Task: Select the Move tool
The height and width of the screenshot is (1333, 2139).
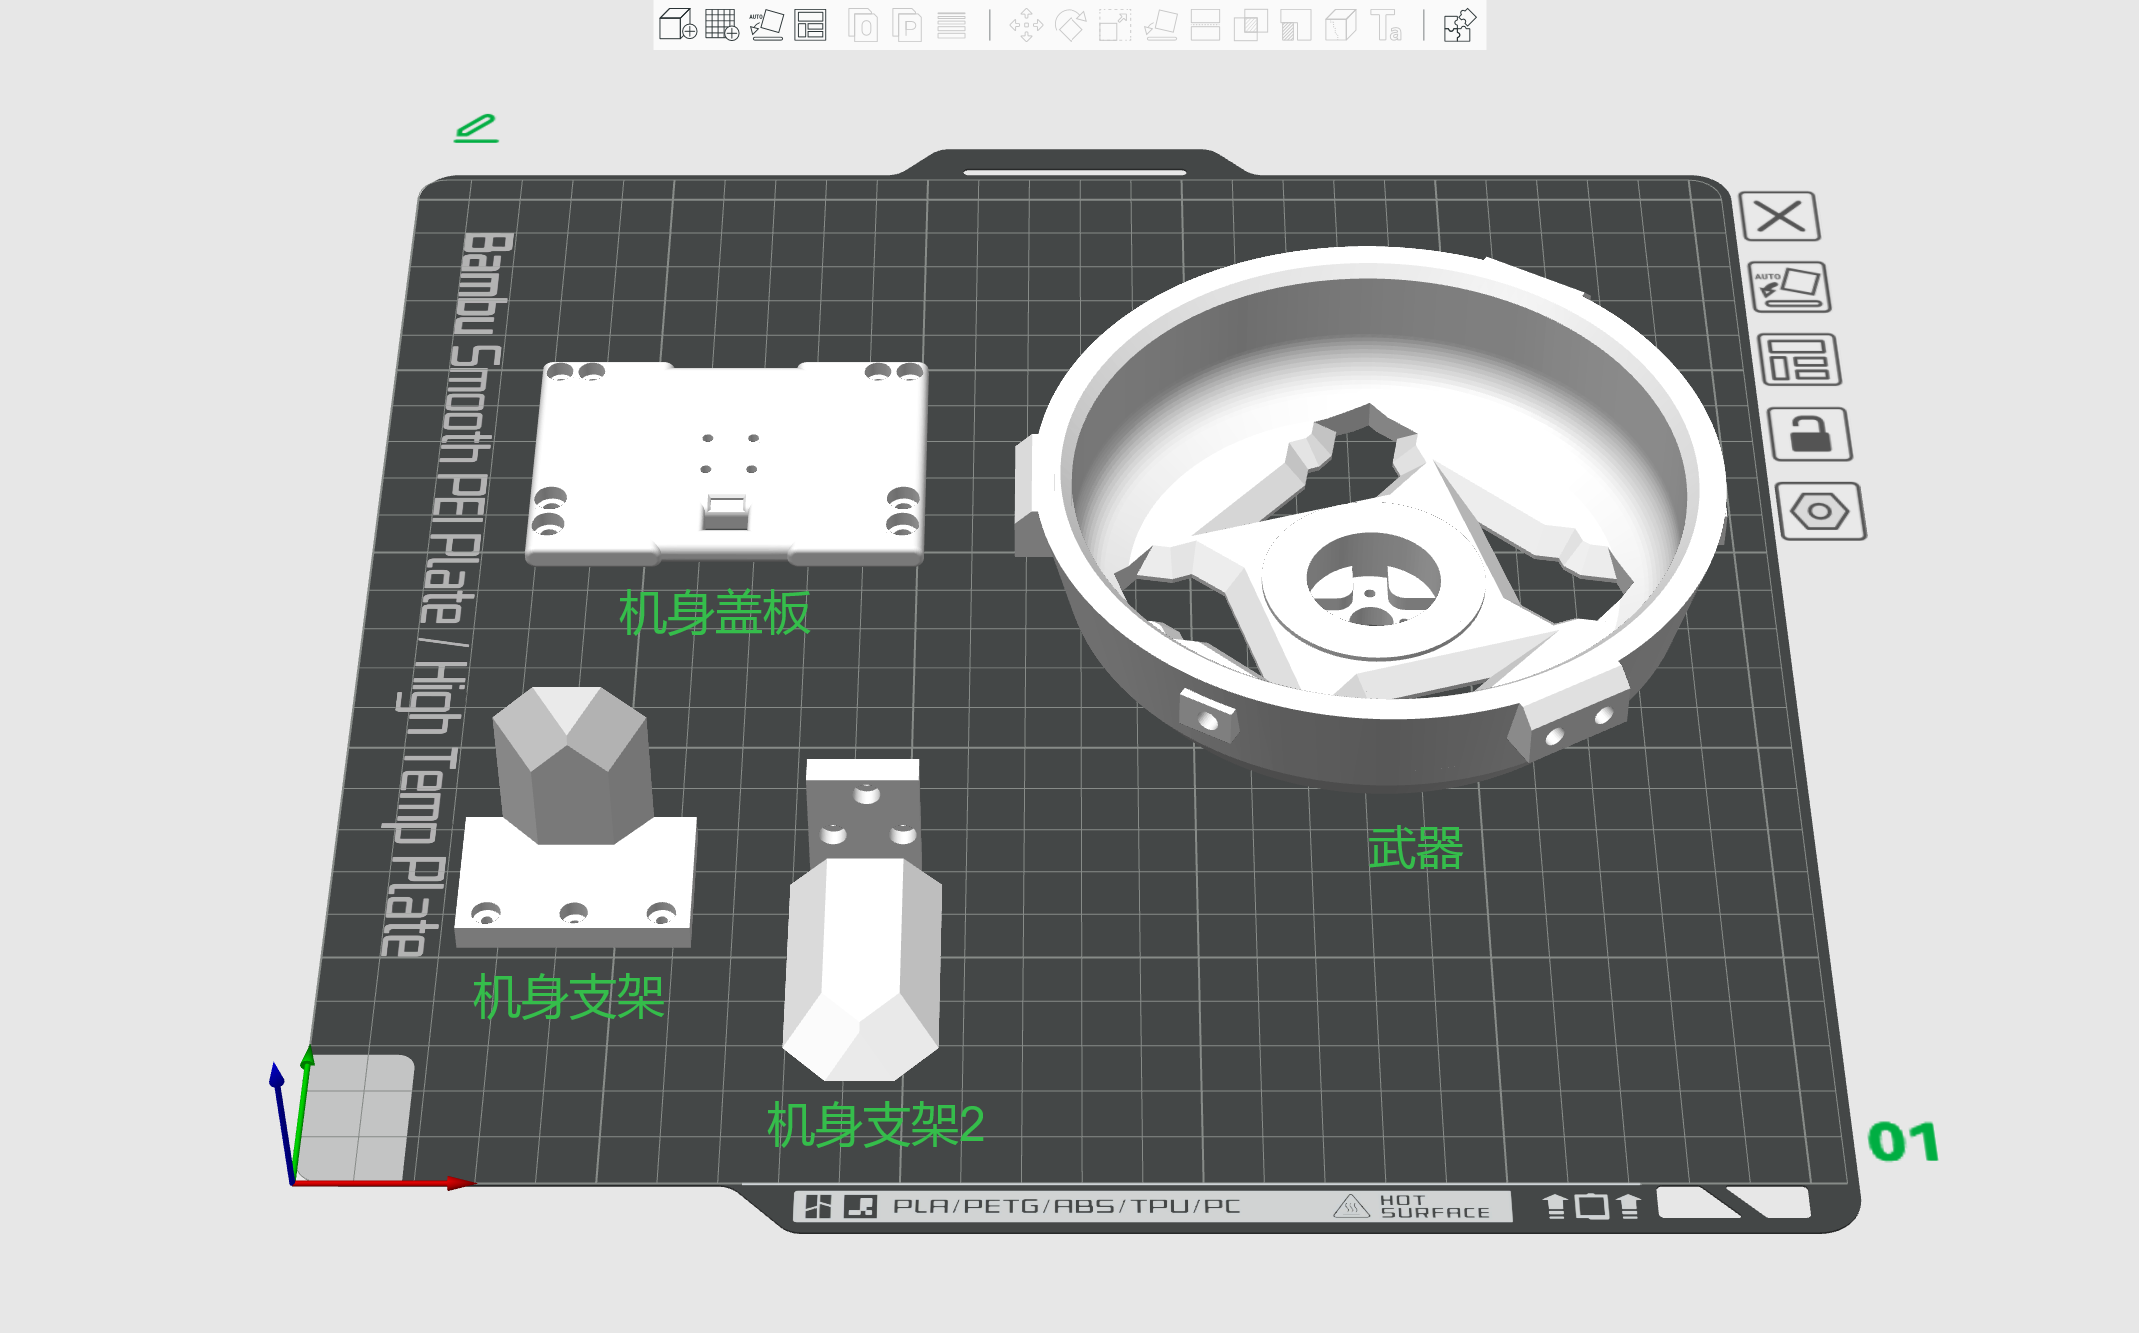Action: [x=1026, y=25]
